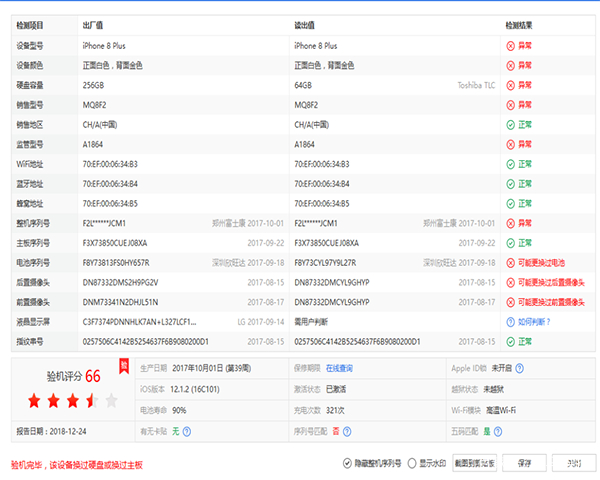The image size is (600, 480).
Task: Click the factory value A1864
Action: pos(93,144)
